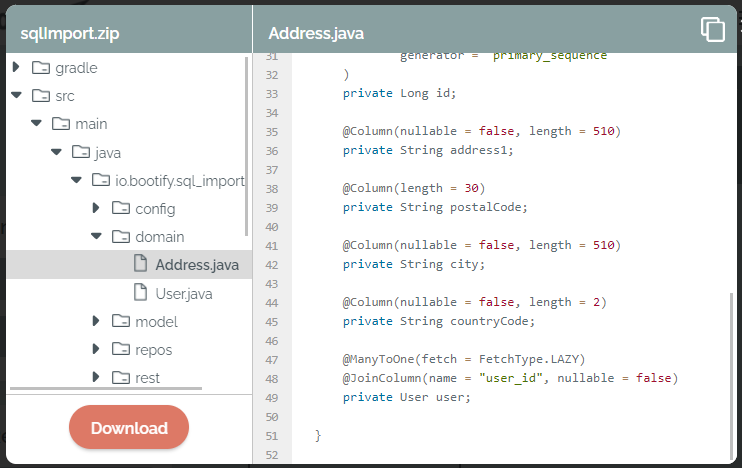Expand the model folder arrow
The height and width of the screenshot is (468, 742).
click(96, 321)
